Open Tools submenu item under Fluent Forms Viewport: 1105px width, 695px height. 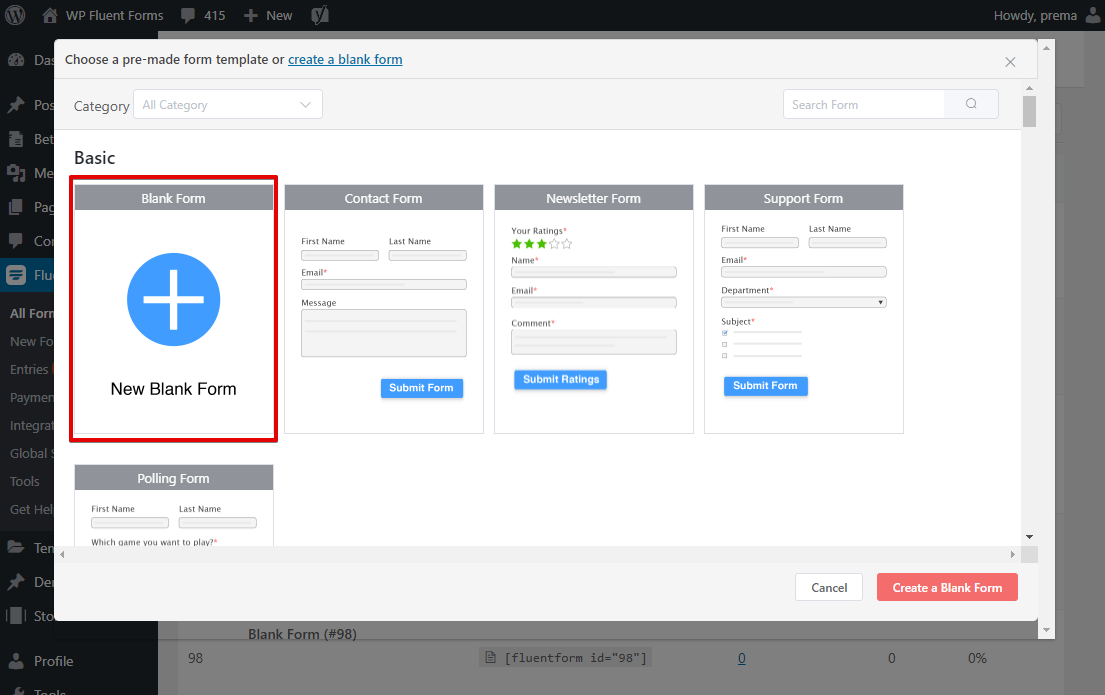(x=25, y=481)
